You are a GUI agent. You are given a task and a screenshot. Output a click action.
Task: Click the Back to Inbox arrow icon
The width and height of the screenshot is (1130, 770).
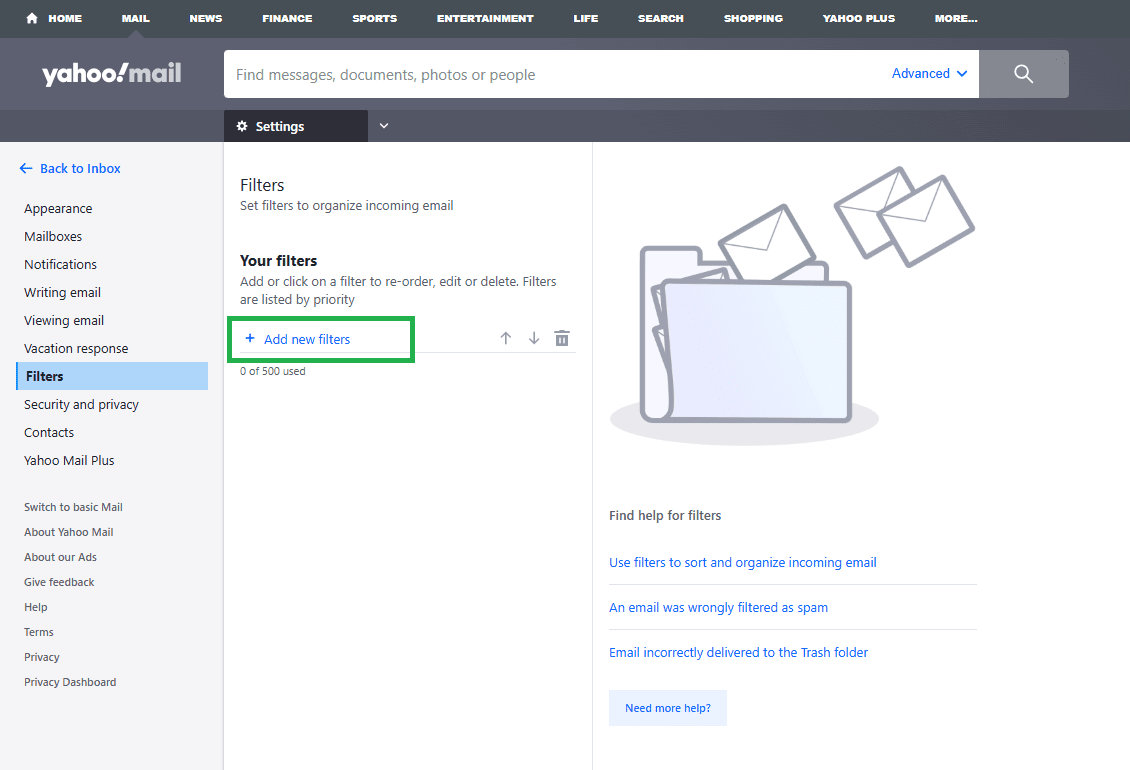coord(26,168)
